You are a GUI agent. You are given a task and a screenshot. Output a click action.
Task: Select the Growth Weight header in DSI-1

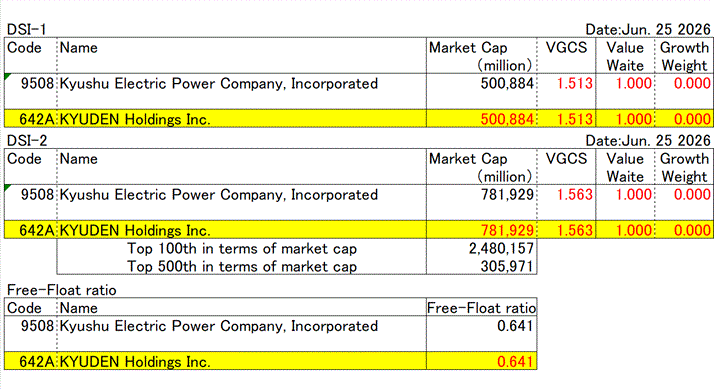[684, 56]
